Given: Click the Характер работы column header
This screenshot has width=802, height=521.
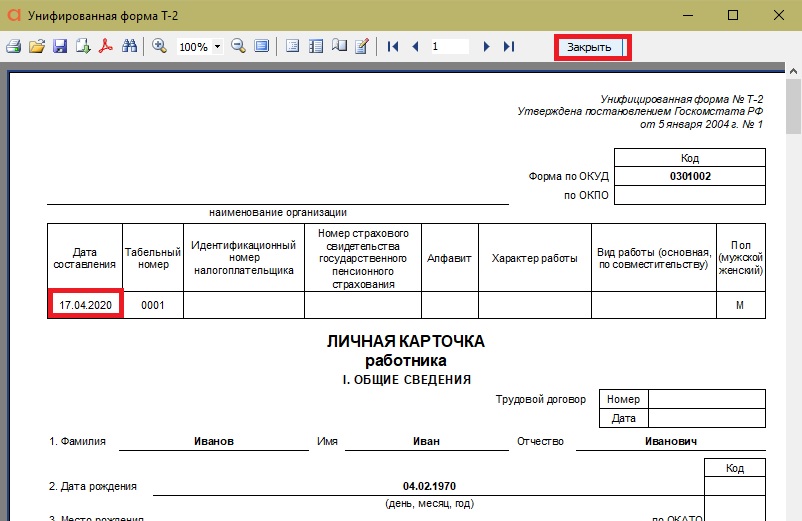Looking at the screenshot, I should pyautogui.click(x=534, y=258).
